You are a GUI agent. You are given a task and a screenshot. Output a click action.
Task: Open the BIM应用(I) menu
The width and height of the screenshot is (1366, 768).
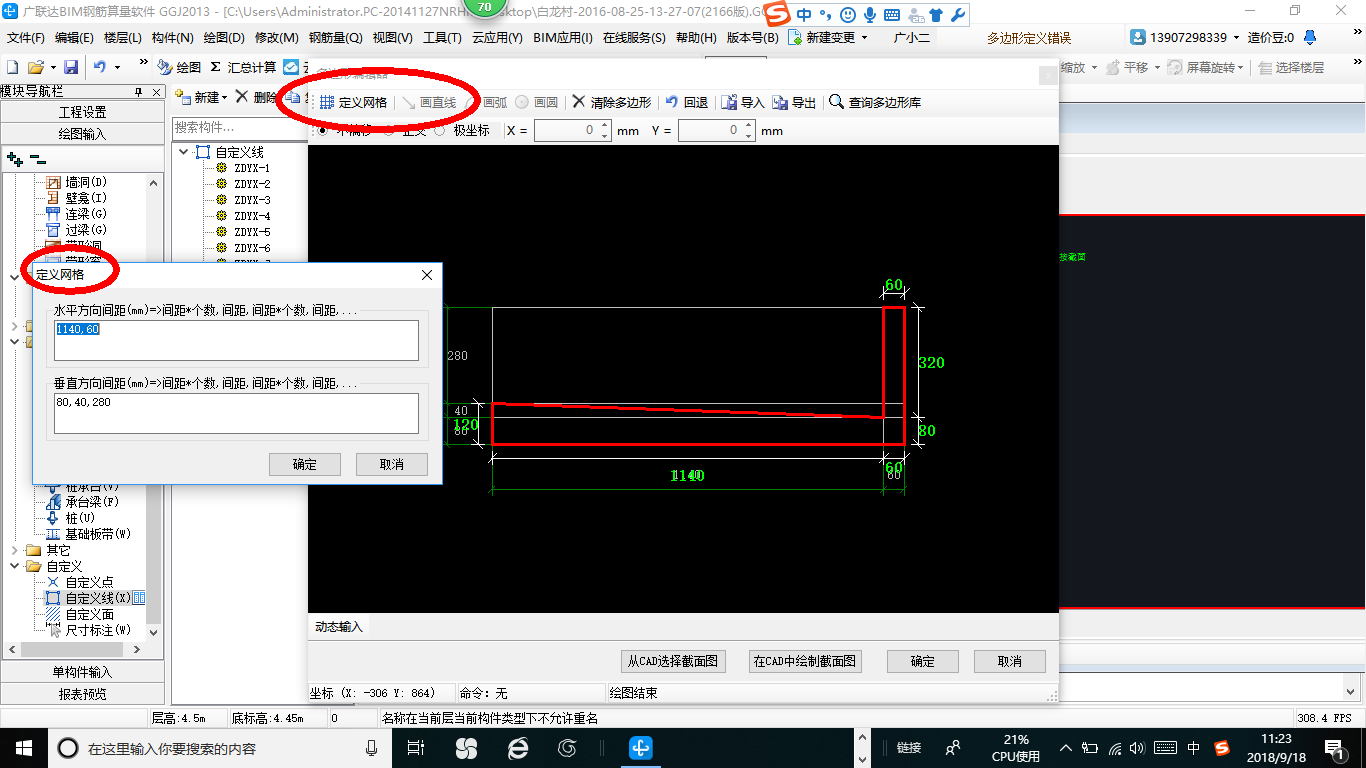click(x=563, y=38)
